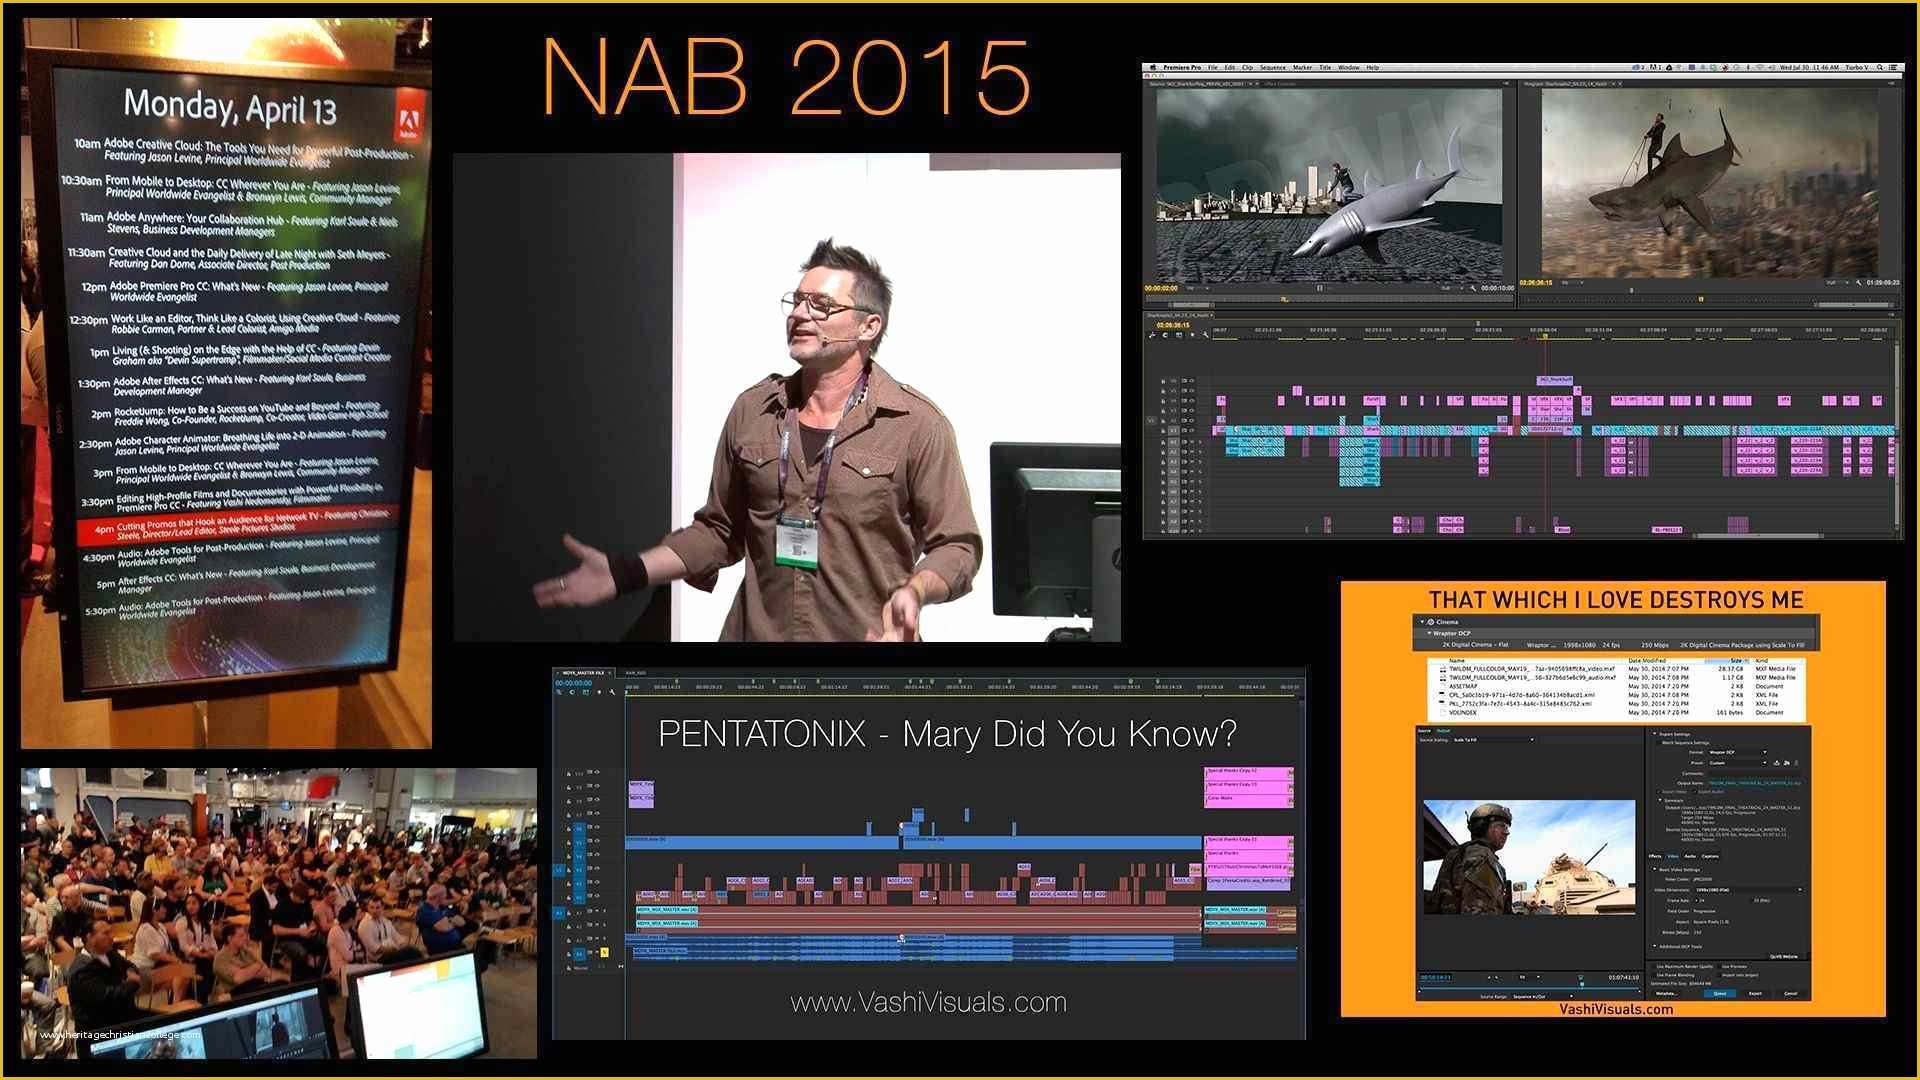Toggle eye visibility of lowest Pentatonix video track

click(x=597, y=895)
